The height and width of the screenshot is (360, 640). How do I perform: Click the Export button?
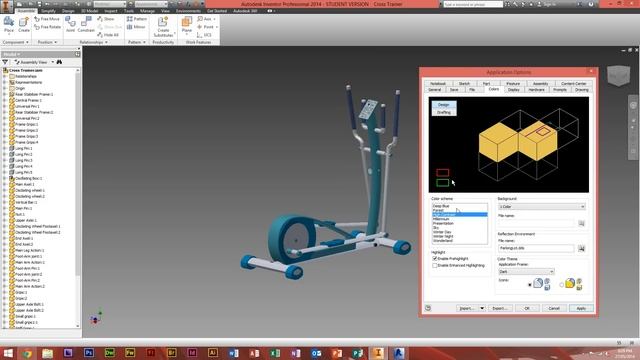coord(499,309)
